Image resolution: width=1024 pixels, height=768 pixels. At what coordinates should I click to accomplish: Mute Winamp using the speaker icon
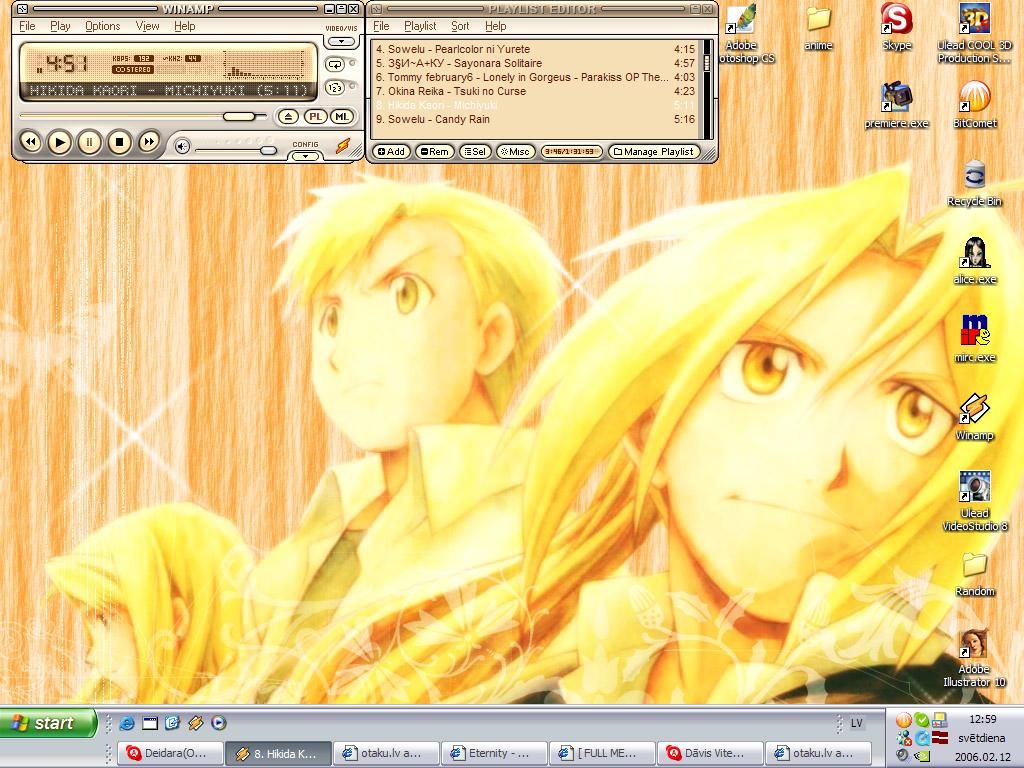tap(182, 147)
